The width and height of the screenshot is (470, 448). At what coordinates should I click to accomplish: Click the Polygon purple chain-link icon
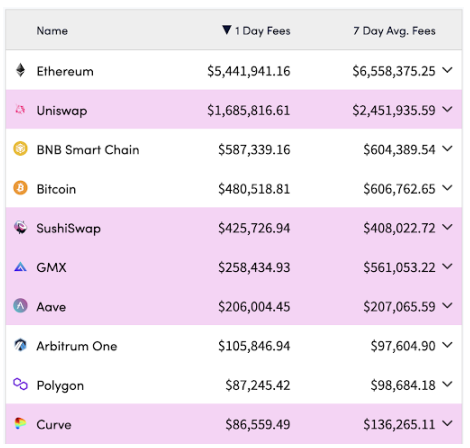(x=20, y=384)
